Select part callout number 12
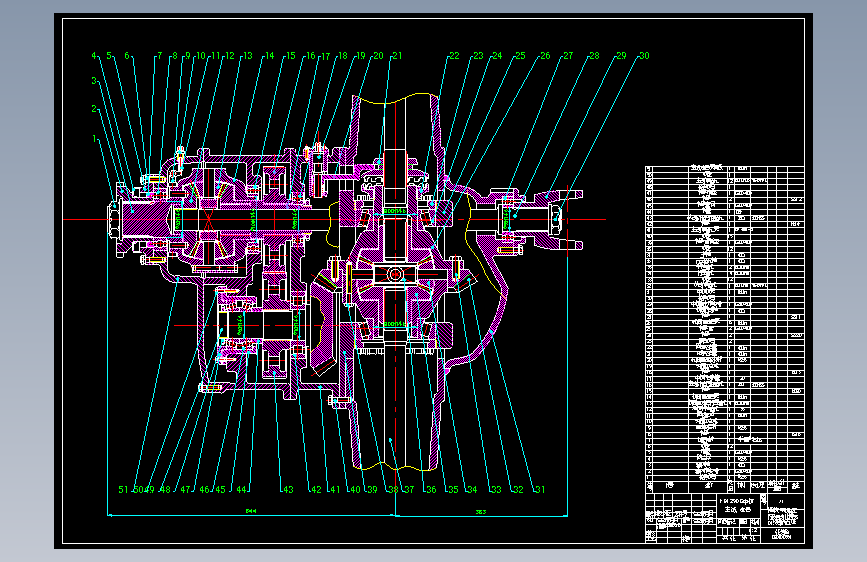 [230, 56]
